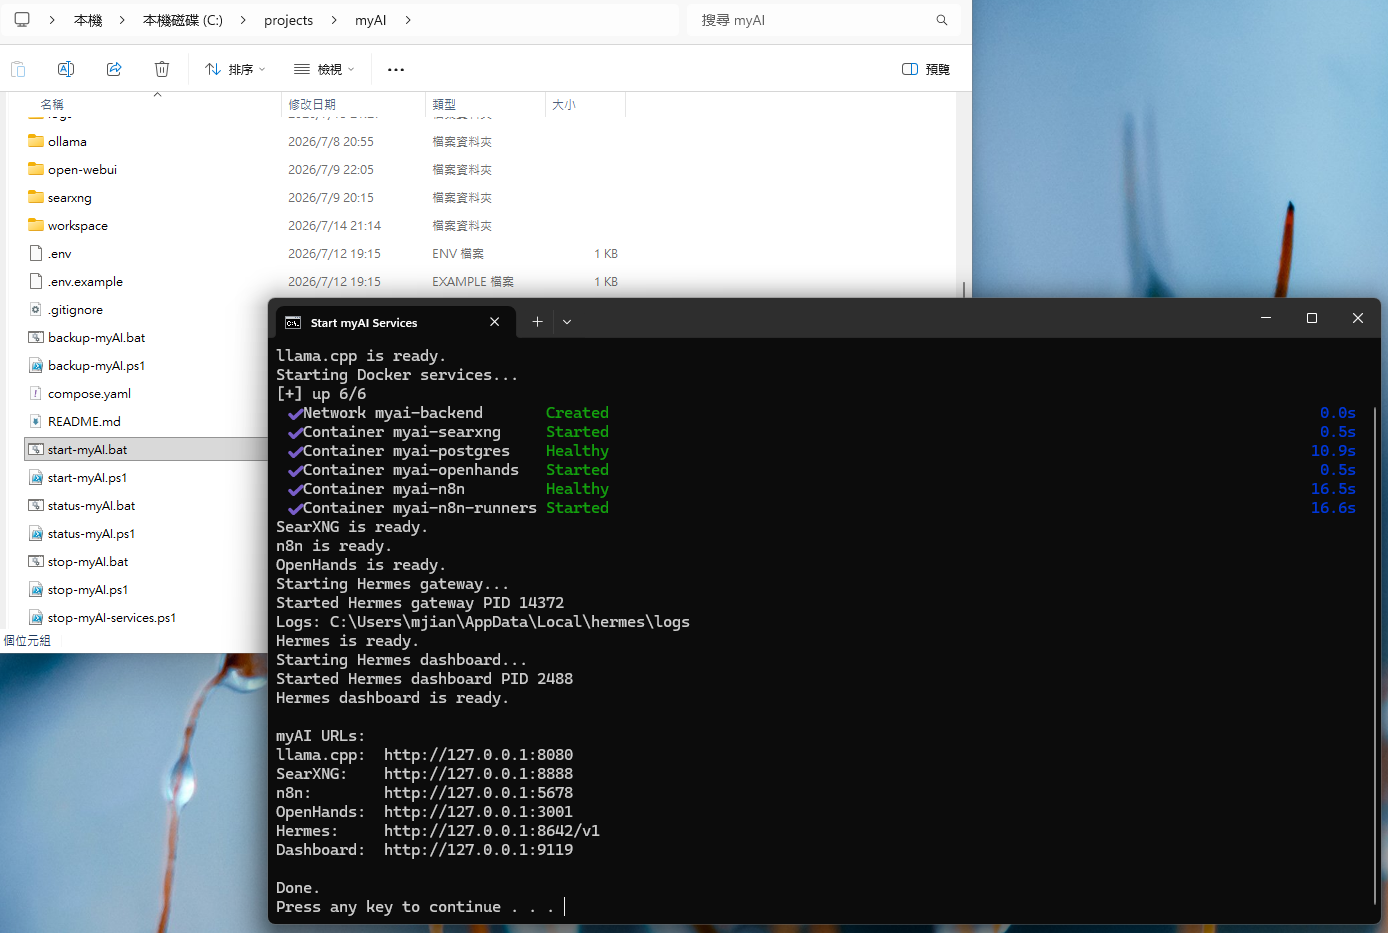Click the Explorer file list scrollbar

coord(963,290)
